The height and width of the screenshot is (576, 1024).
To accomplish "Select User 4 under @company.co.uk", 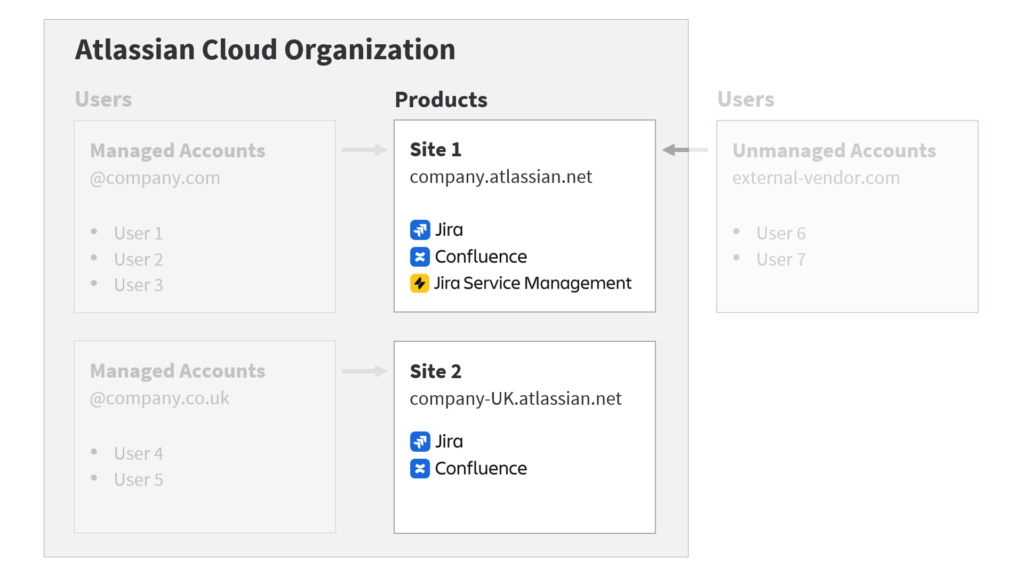I will pyautogui.click(x=138, y=454).
